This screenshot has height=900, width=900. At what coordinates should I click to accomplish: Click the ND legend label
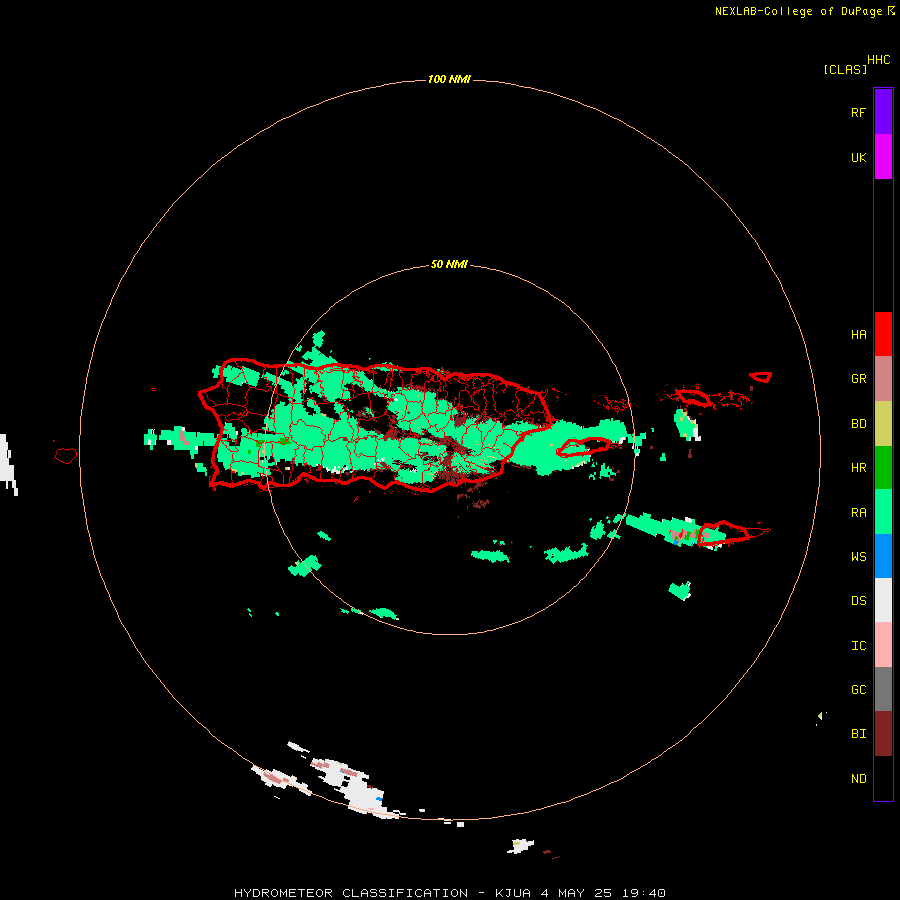pyautogui.click(x=858, y=779)
